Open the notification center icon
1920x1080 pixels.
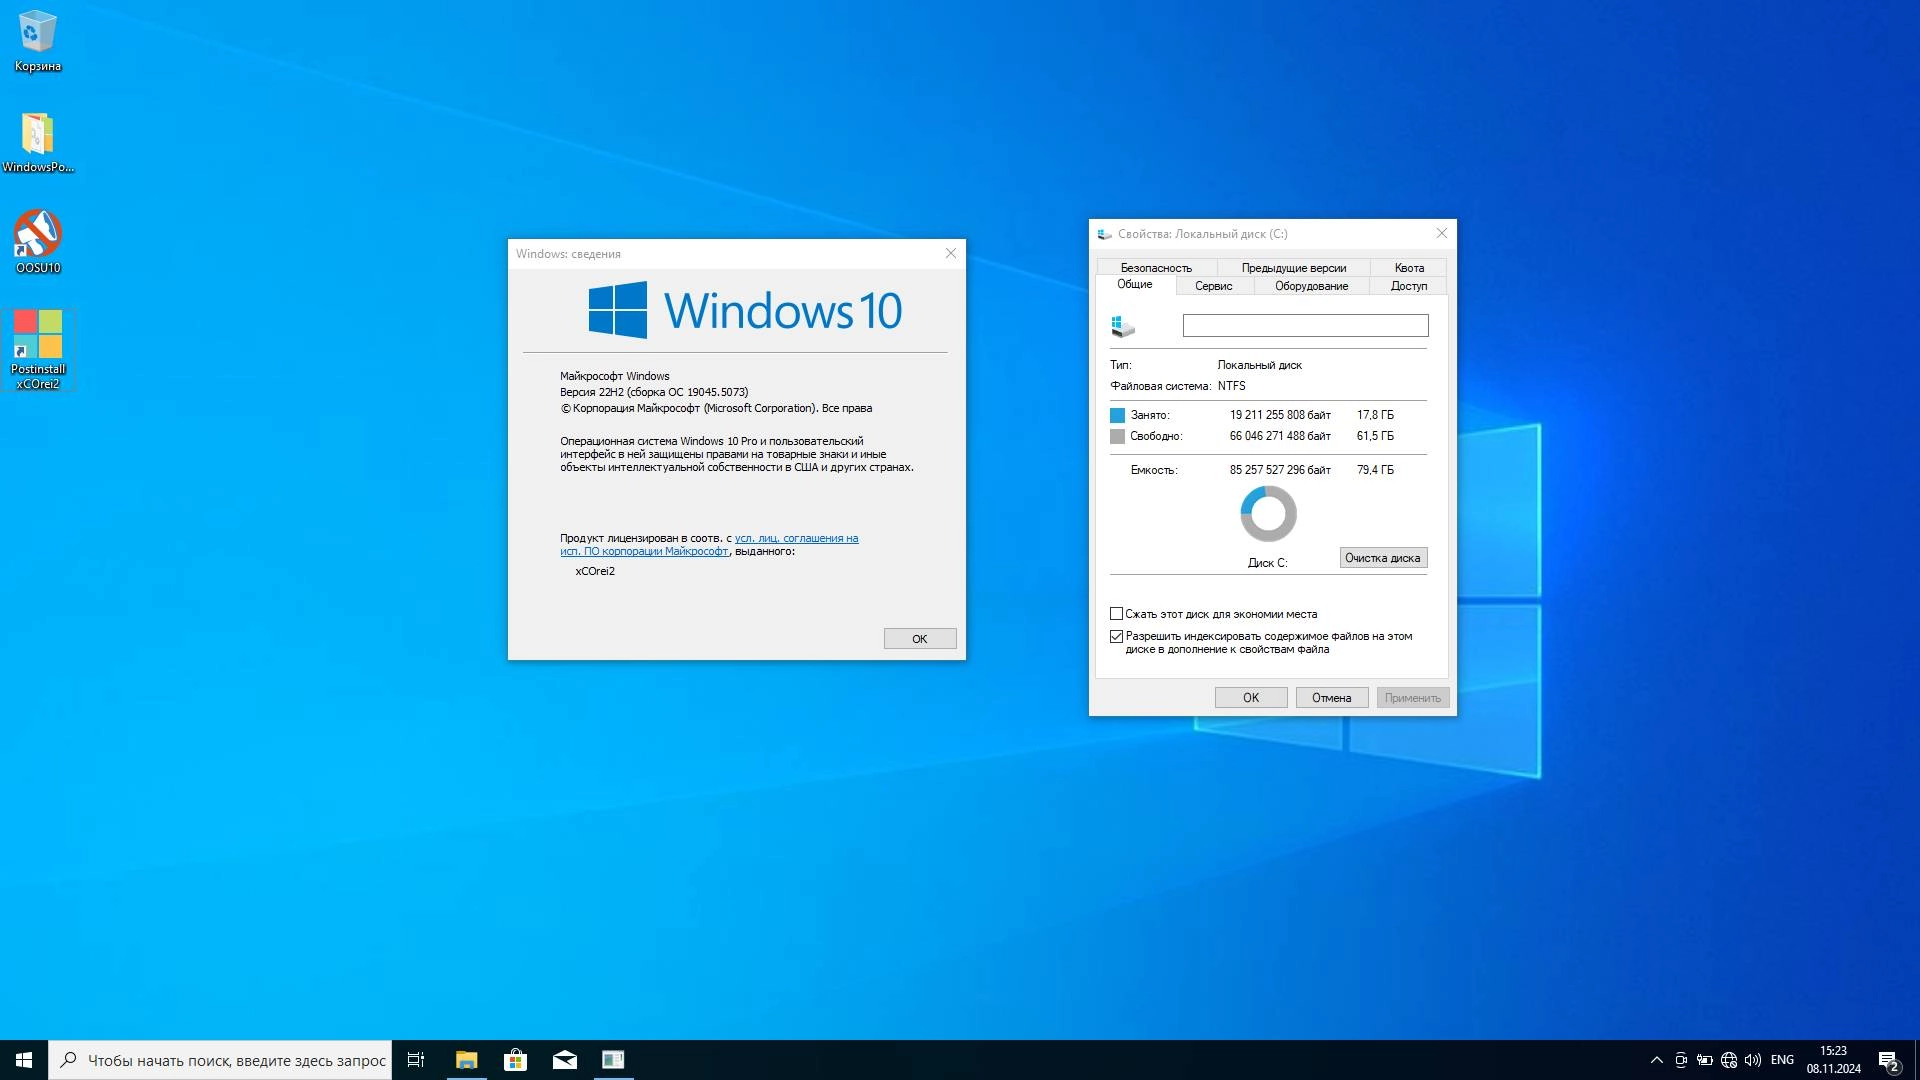click(1888, 1060)
